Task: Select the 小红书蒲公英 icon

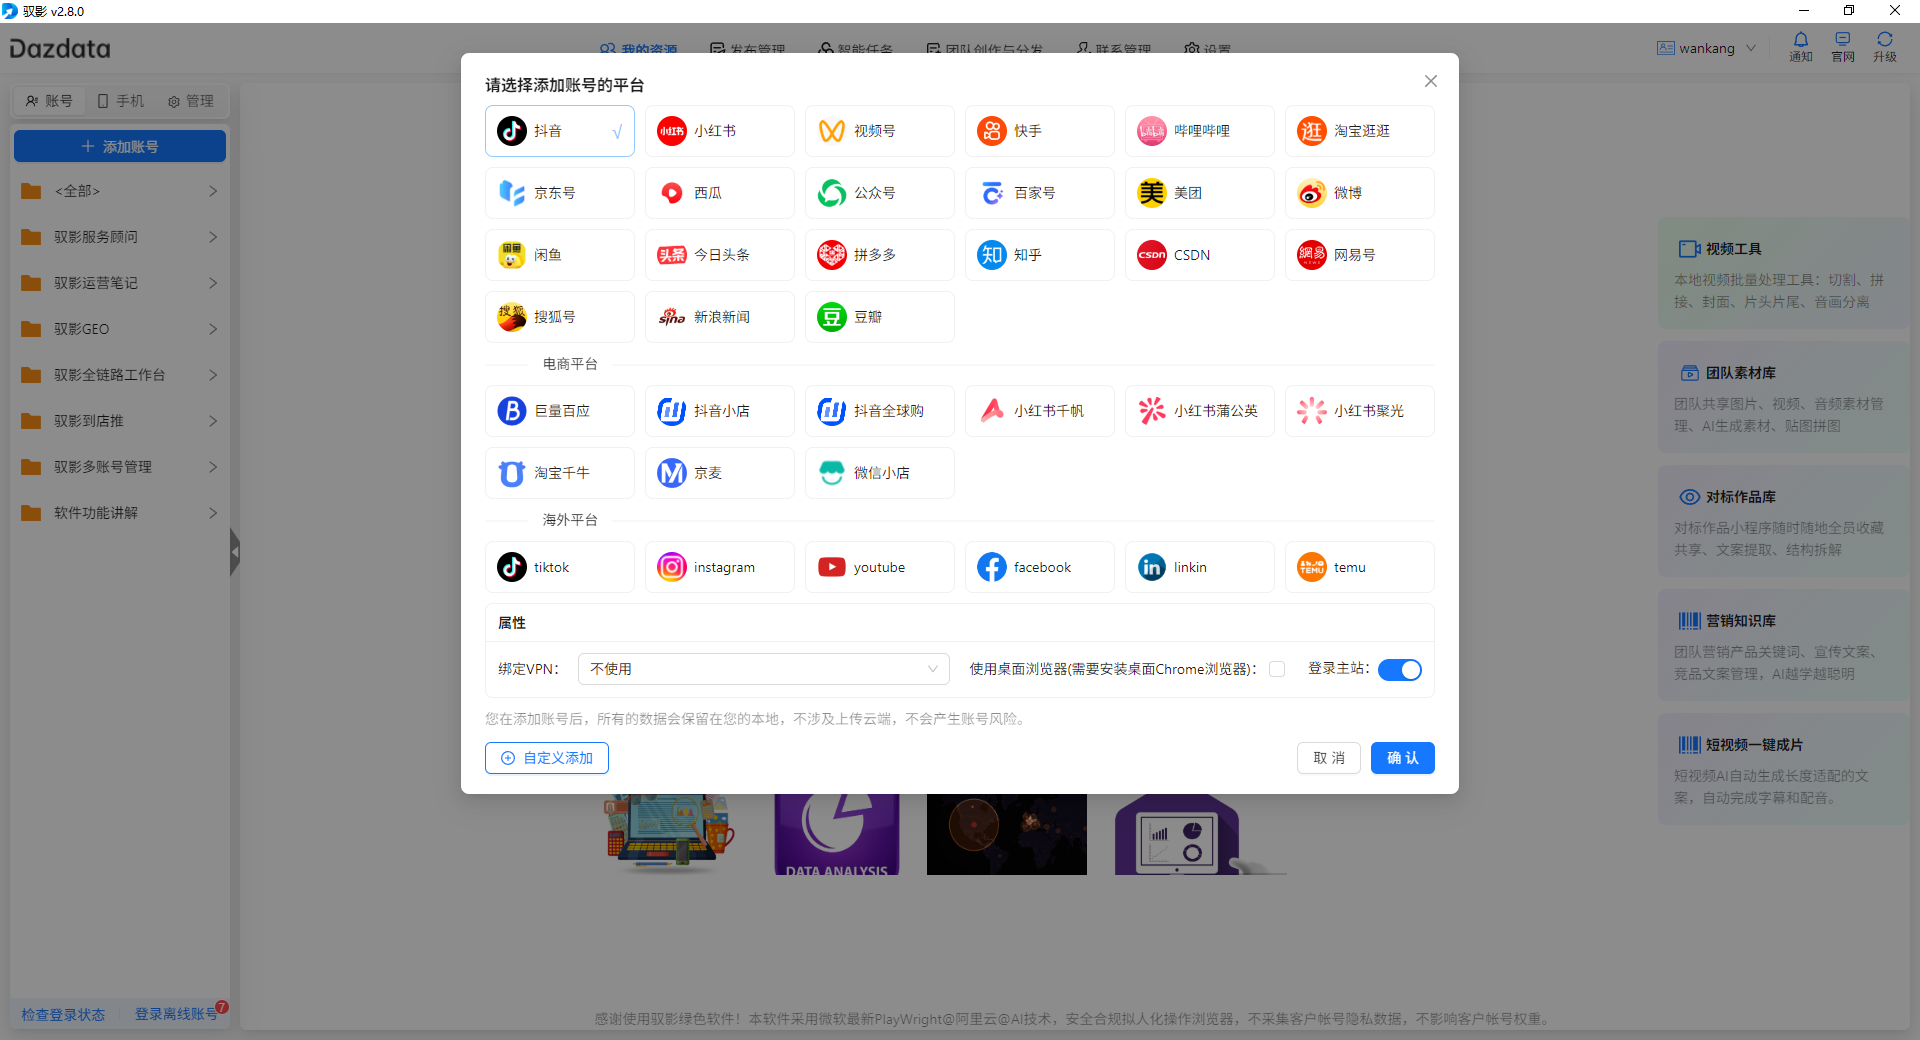Action: tap(1152, 411)
